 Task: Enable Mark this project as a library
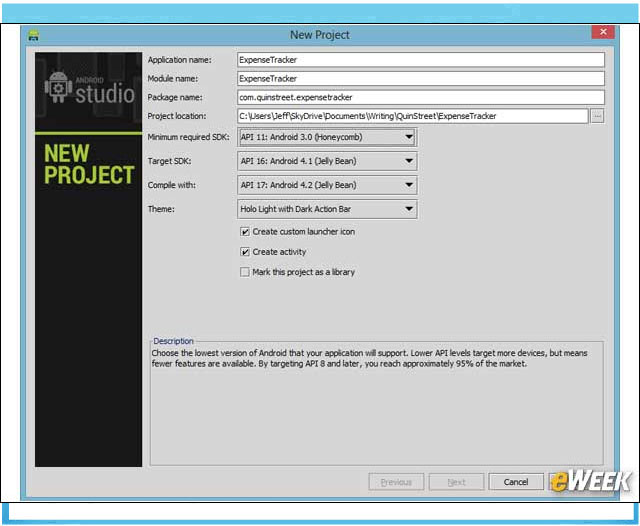pyautogui.click(x=244, y=272)
